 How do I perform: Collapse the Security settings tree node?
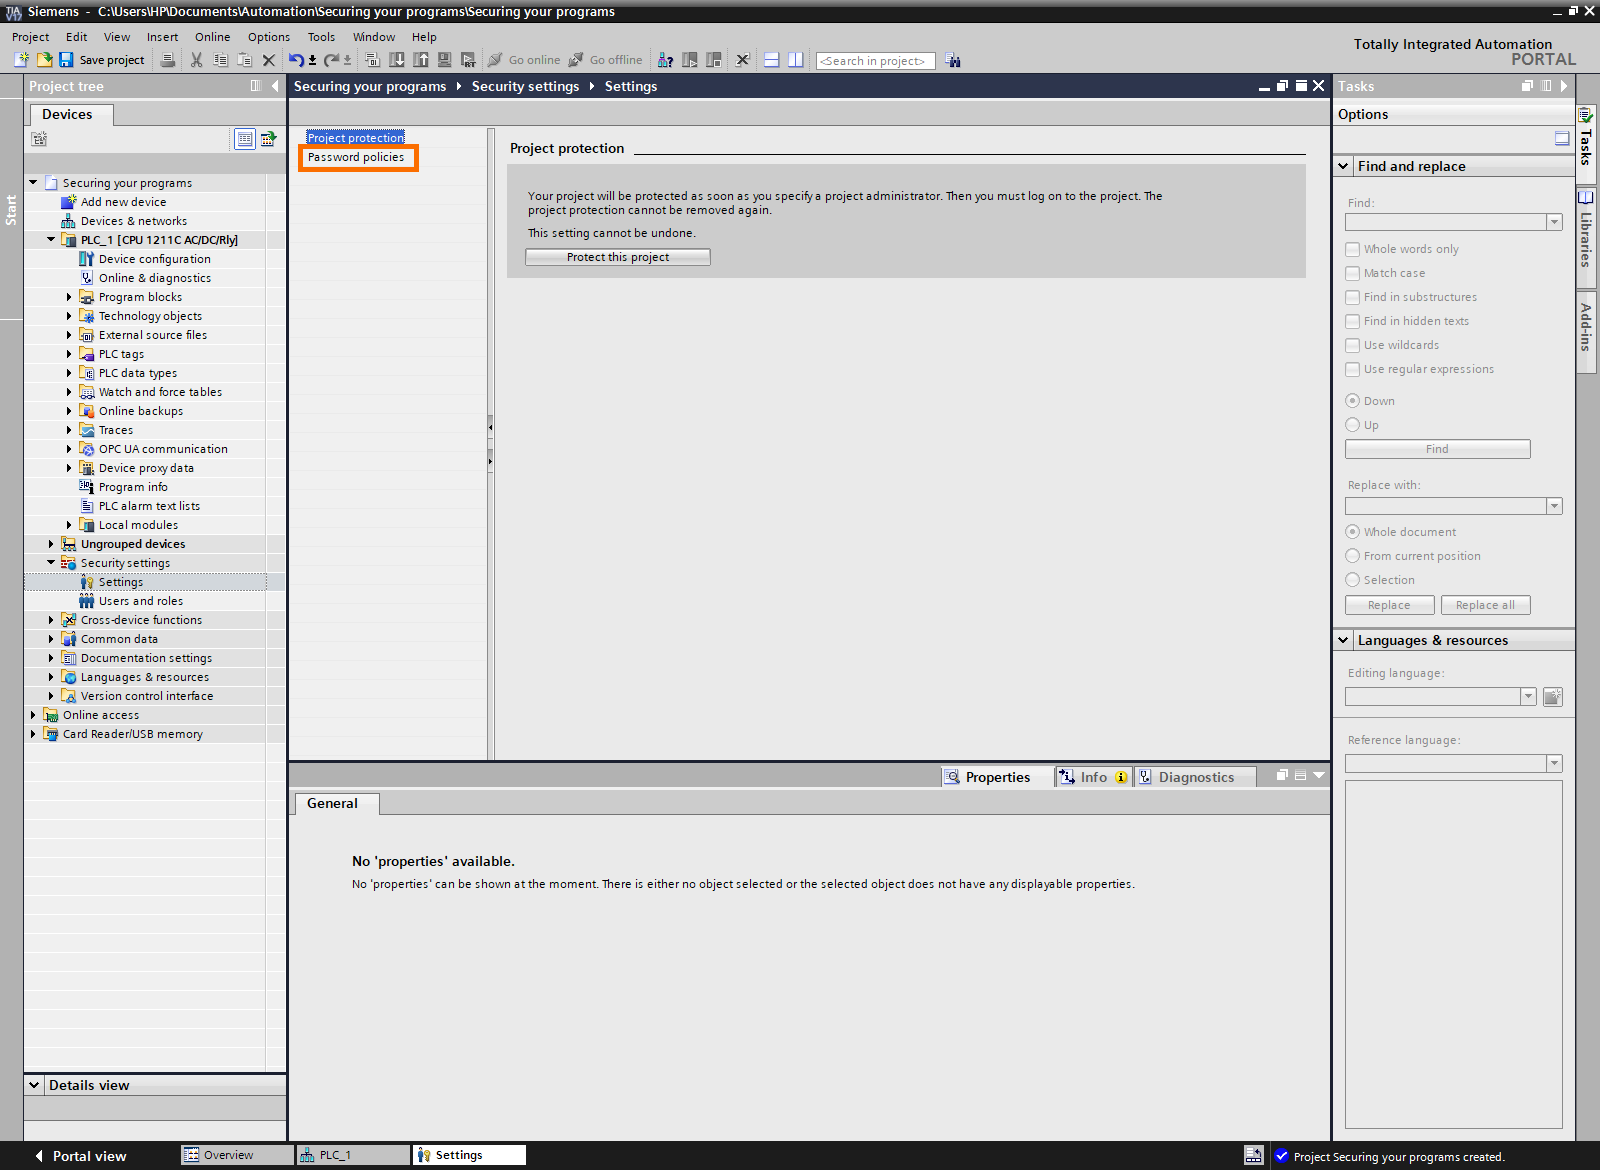pyautogui.click(x=51, y=562)
